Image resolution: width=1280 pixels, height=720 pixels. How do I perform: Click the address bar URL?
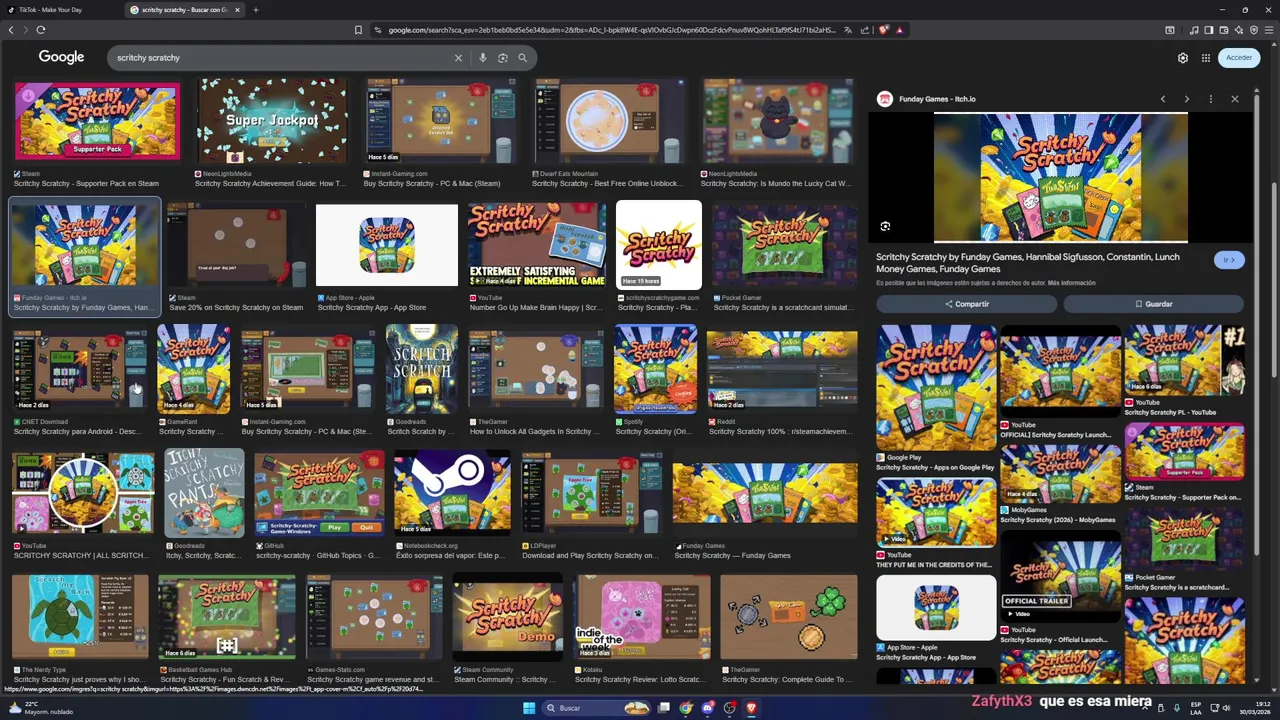coord(610,30)
